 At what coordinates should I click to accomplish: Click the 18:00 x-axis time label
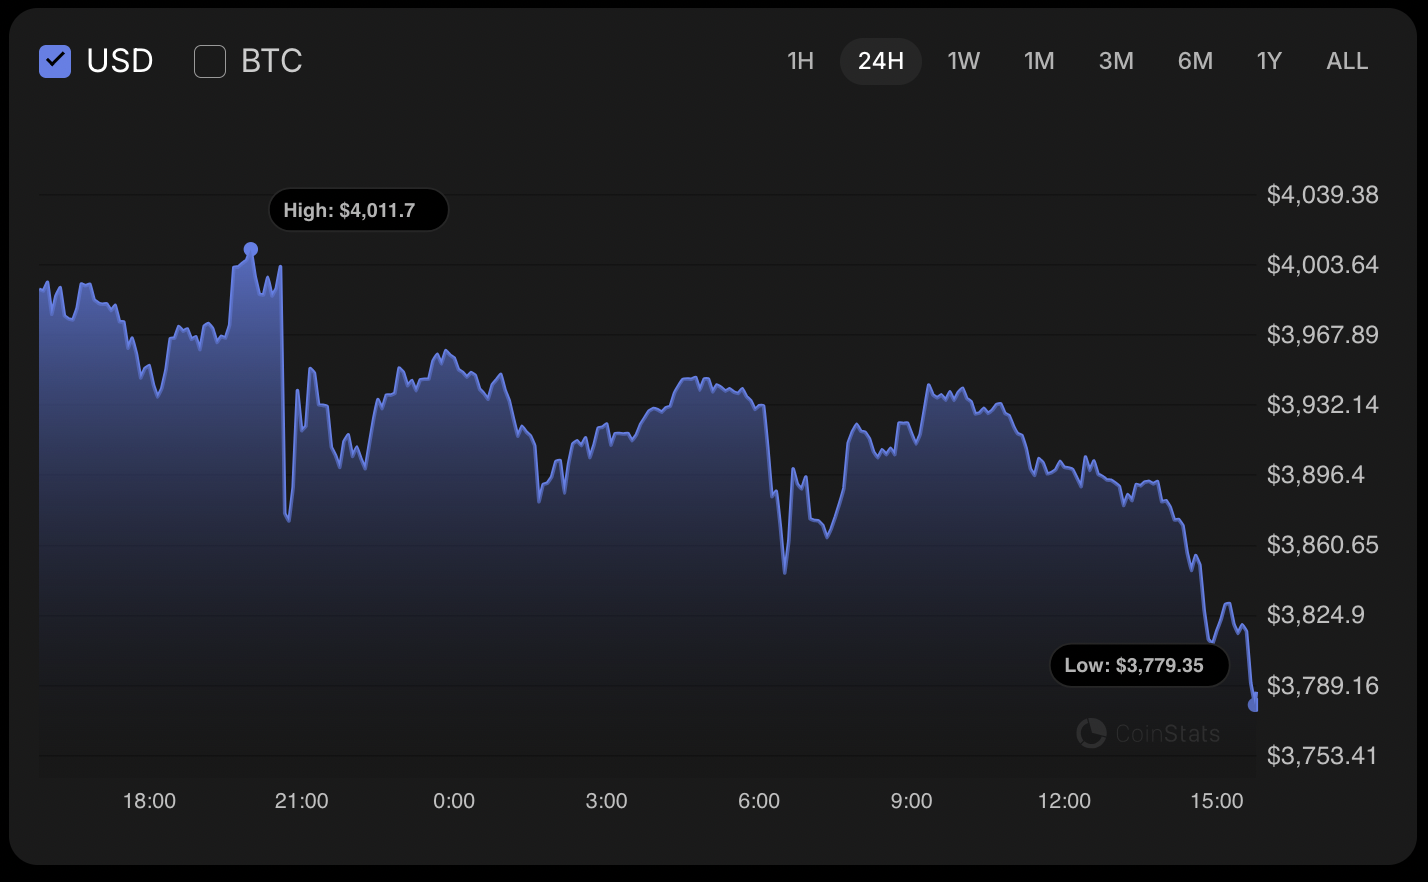tap(149, 801)
